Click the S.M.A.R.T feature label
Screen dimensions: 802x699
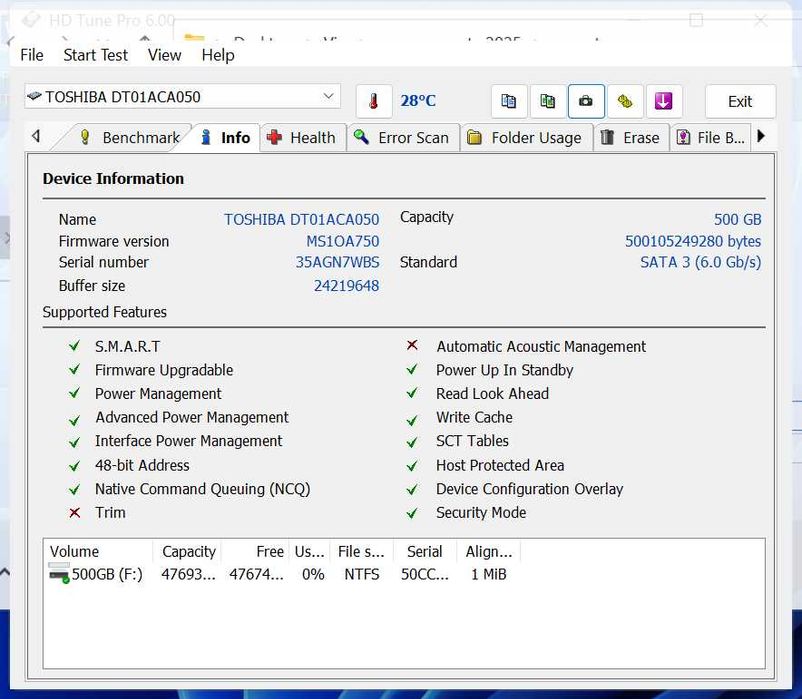point(127,347)
